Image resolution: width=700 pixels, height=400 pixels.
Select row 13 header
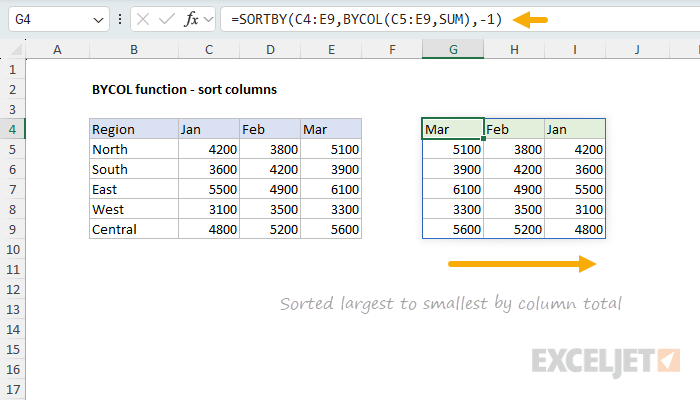[x=12, y=309]
